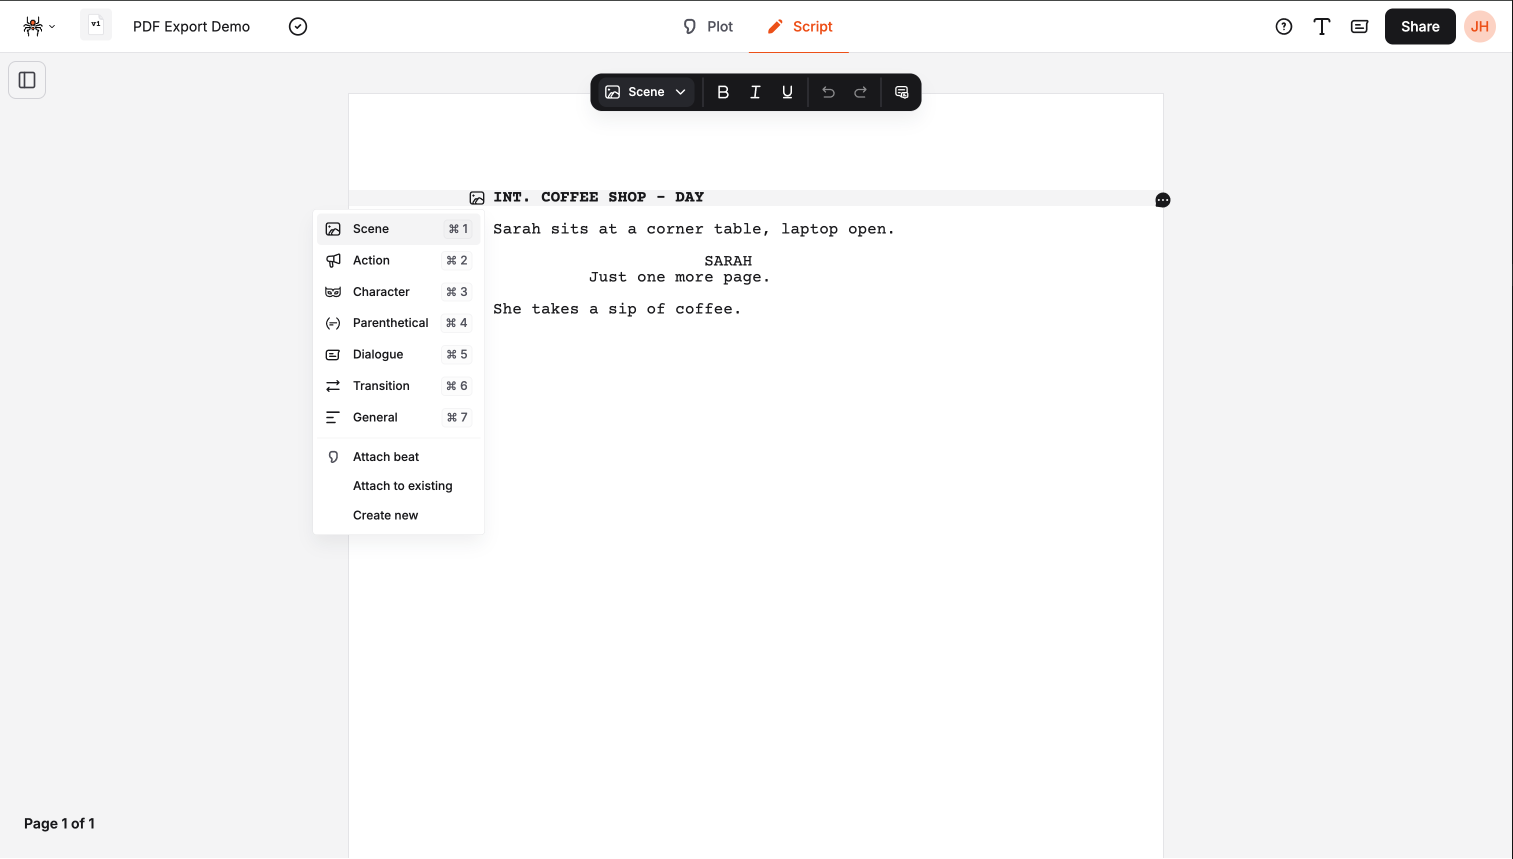The height and width of the screenshot is (859, 1513).
Task: Click the text formatting icon near Share
Action: (1321, 26)
